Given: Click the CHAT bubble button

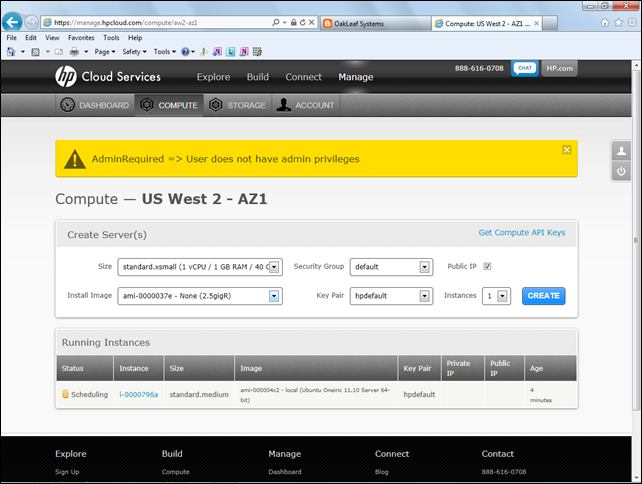Looking at the screenshot, I should 524,68.
